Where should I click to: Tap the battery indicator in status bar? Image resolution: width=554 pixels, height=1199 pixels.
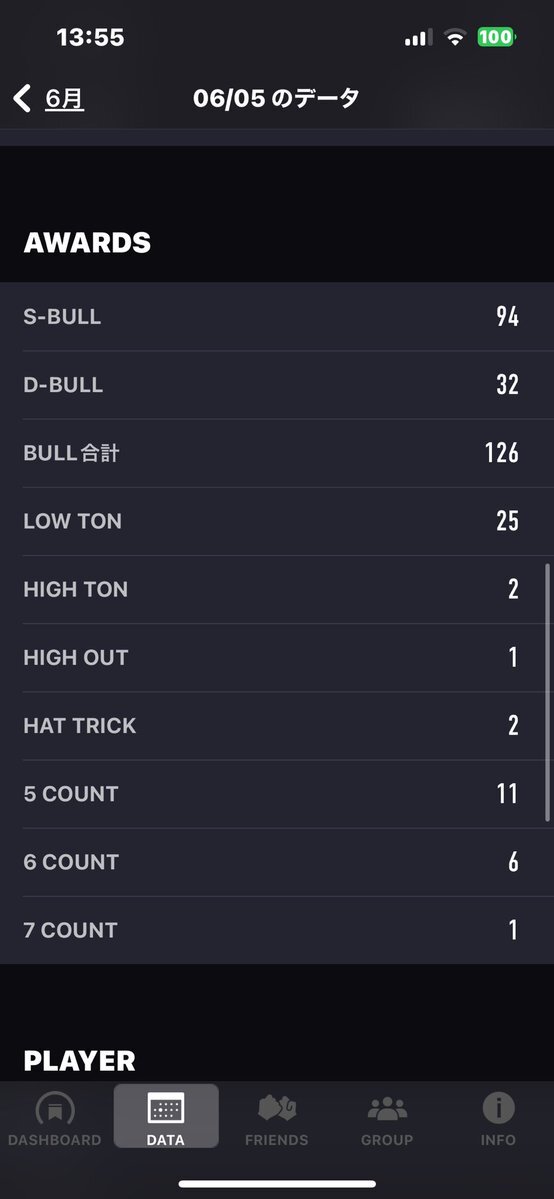(497, 37)
